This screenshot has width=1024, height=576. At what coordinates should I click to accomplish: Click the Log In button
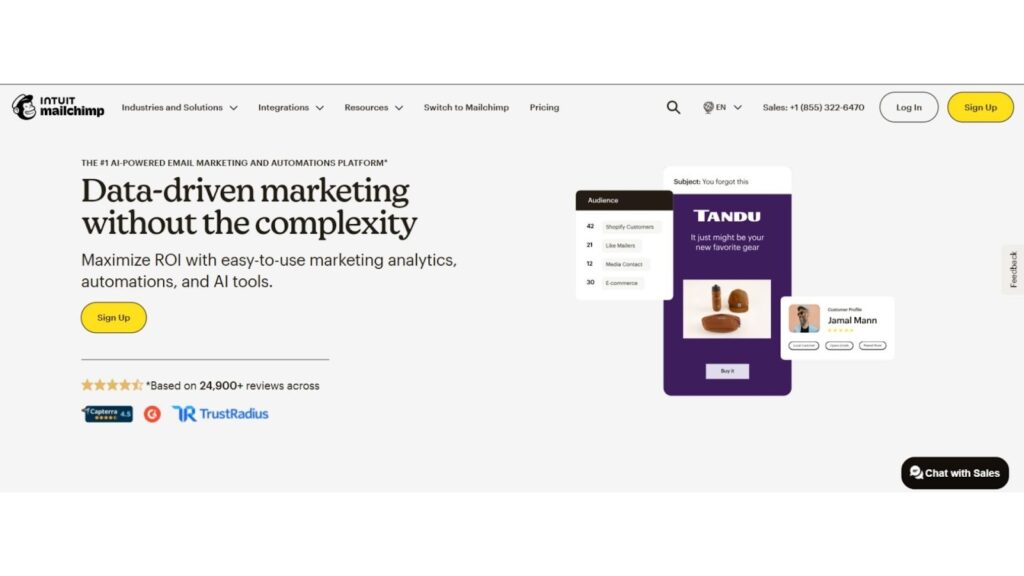(x=908, y=107)
